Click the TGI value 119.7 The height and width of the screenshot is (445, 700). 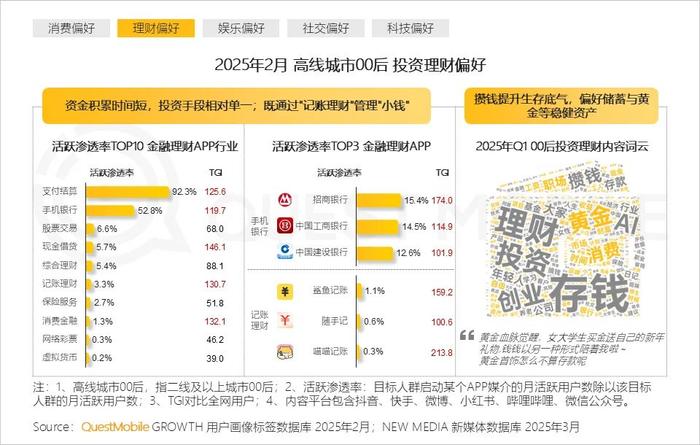point(215,211)
